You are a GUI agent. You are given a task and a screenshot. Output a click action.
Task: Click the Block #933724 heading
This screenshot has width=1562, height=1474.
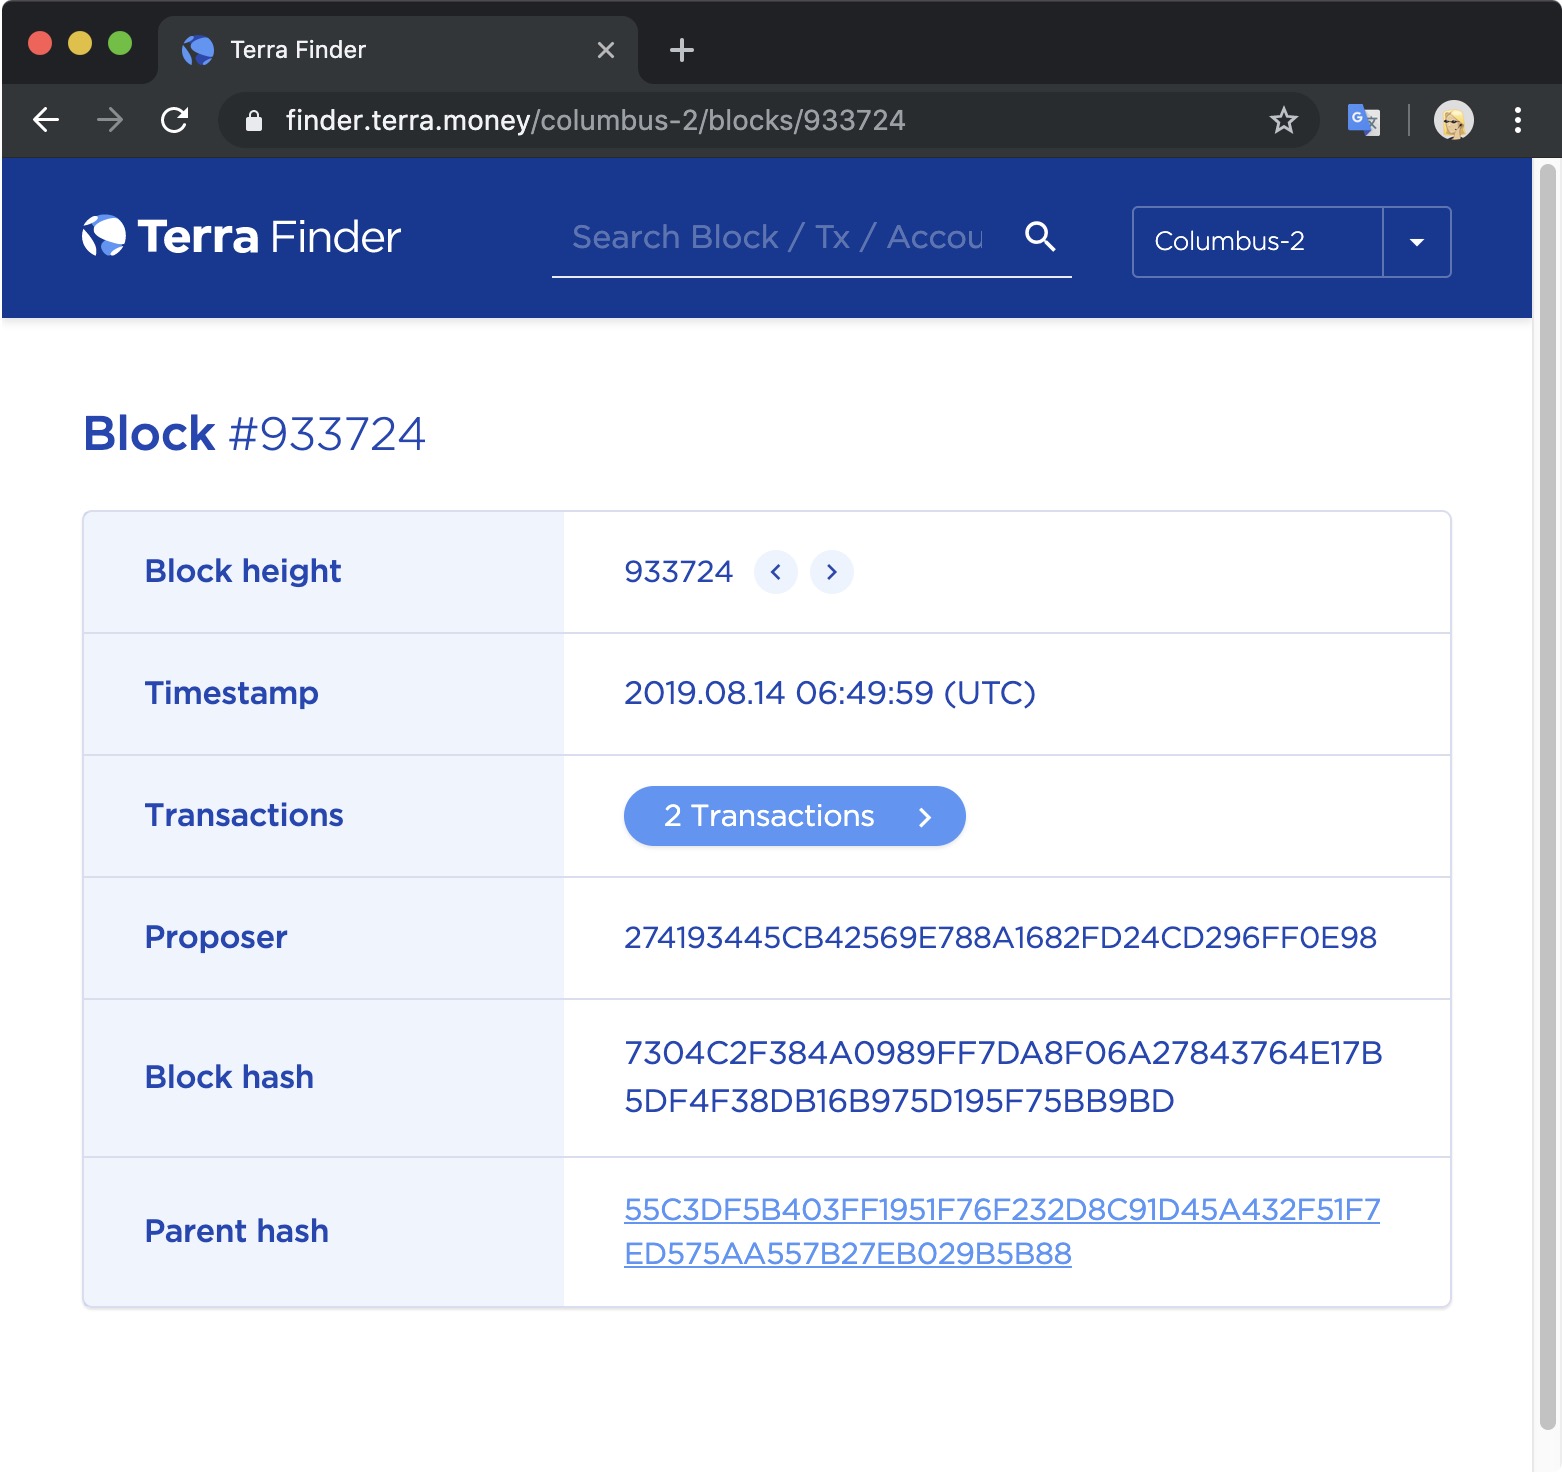[254, 434]
